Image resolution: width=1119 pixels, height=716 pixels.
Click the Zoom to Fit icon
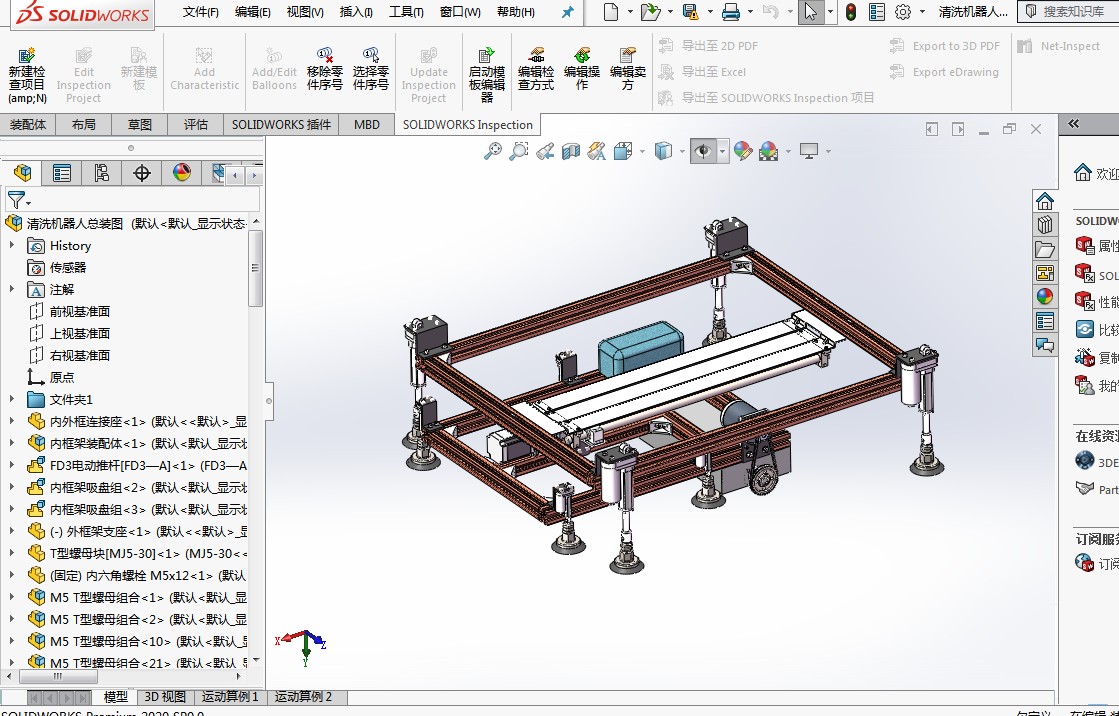493,151
